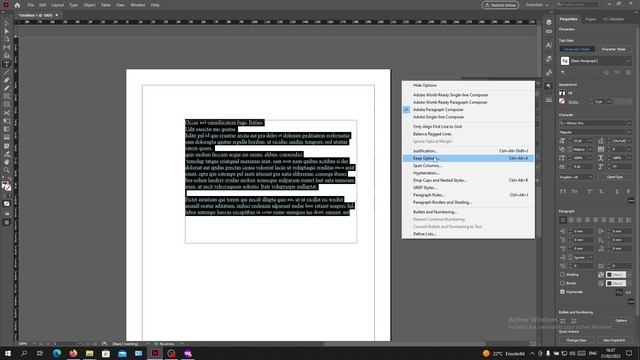
Task: Enable the Border checkbox
Action: [562, 283]
